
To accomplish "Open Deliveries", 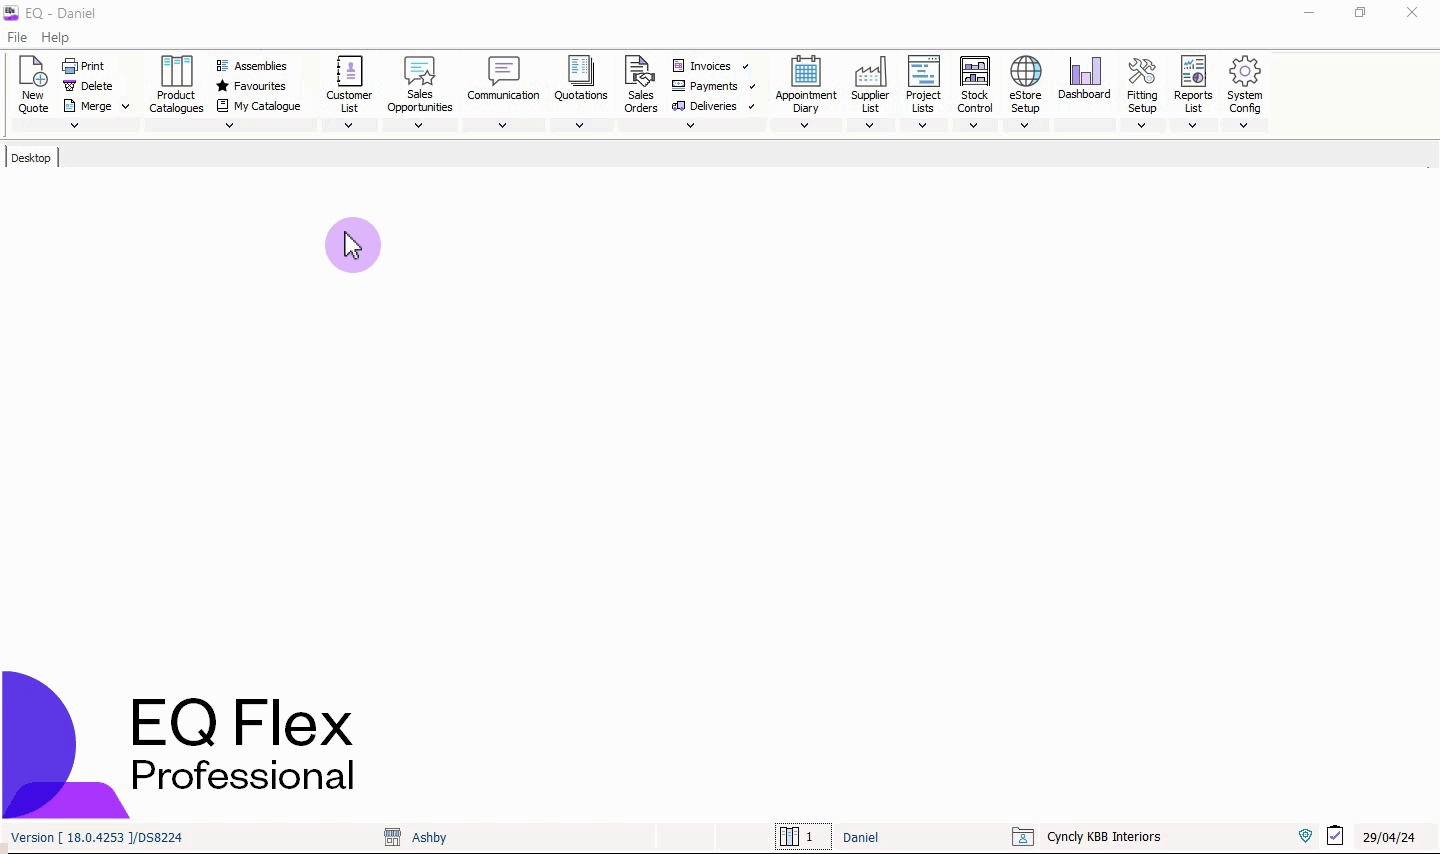I will (705, 106).
